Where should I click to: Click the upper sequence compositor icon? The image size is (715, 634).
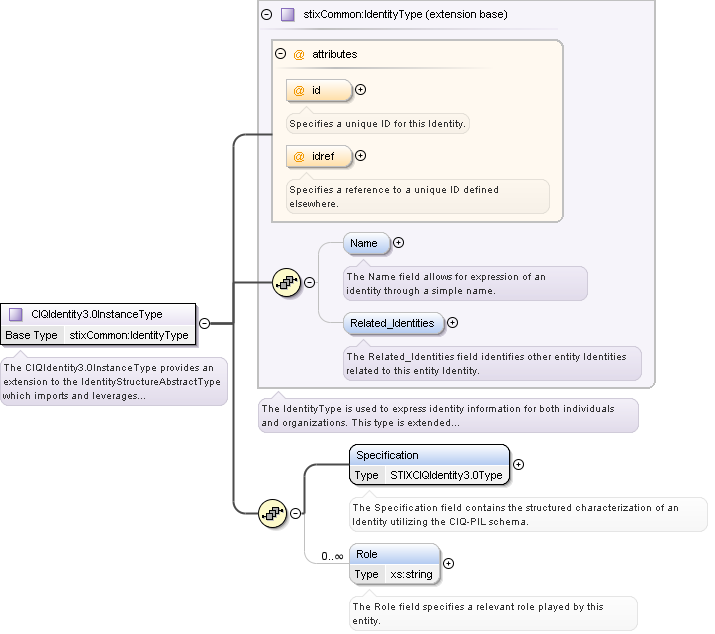[287, 283]
